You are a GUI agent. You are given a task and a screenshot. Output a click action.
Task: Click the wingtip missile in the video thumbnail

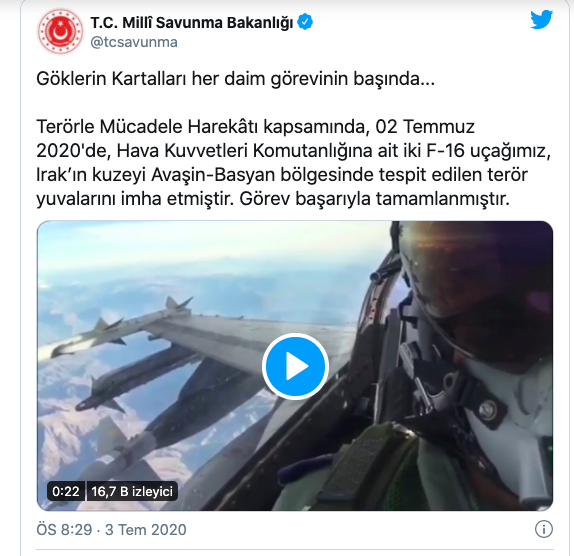point(121,329)
